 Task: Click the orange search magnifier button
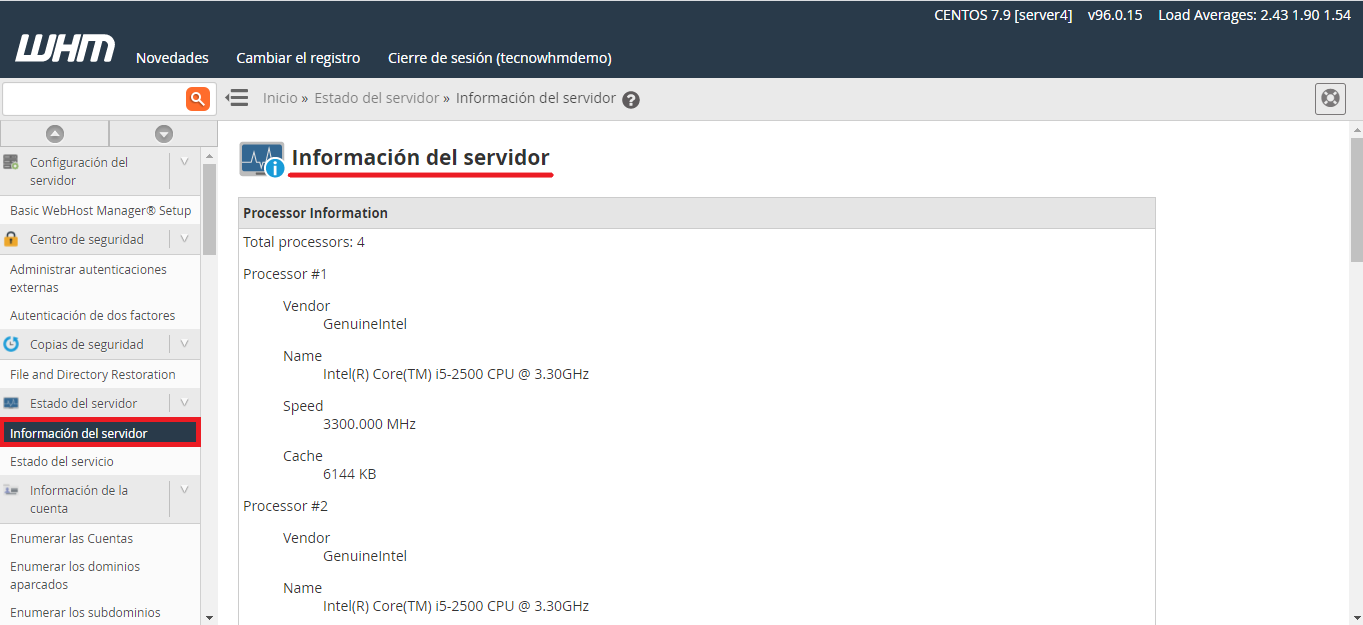[x=197, y=98]
